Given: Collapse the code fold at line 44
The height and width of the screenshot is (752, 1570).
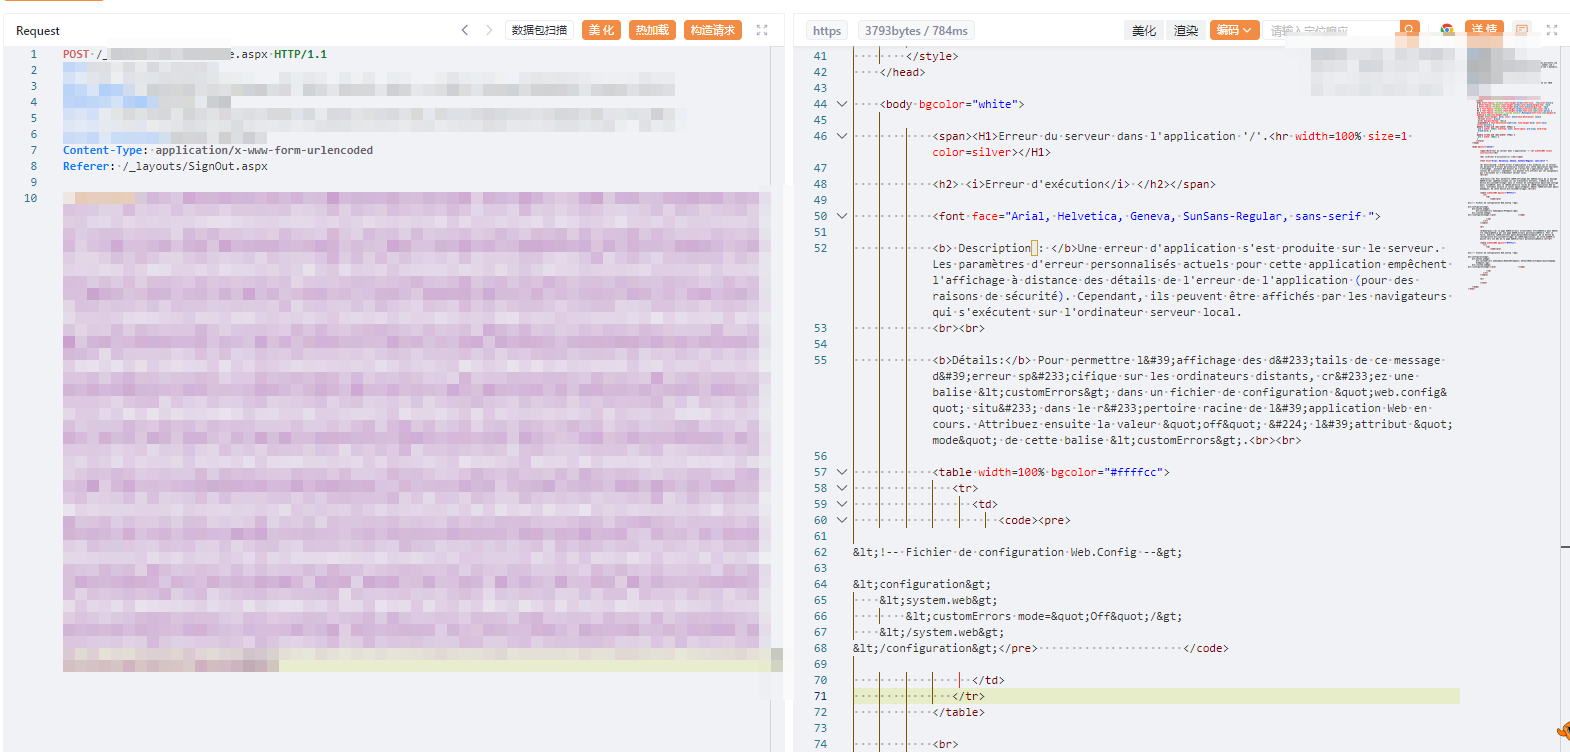Looking at the screenshot, I should tap(842, 104).
